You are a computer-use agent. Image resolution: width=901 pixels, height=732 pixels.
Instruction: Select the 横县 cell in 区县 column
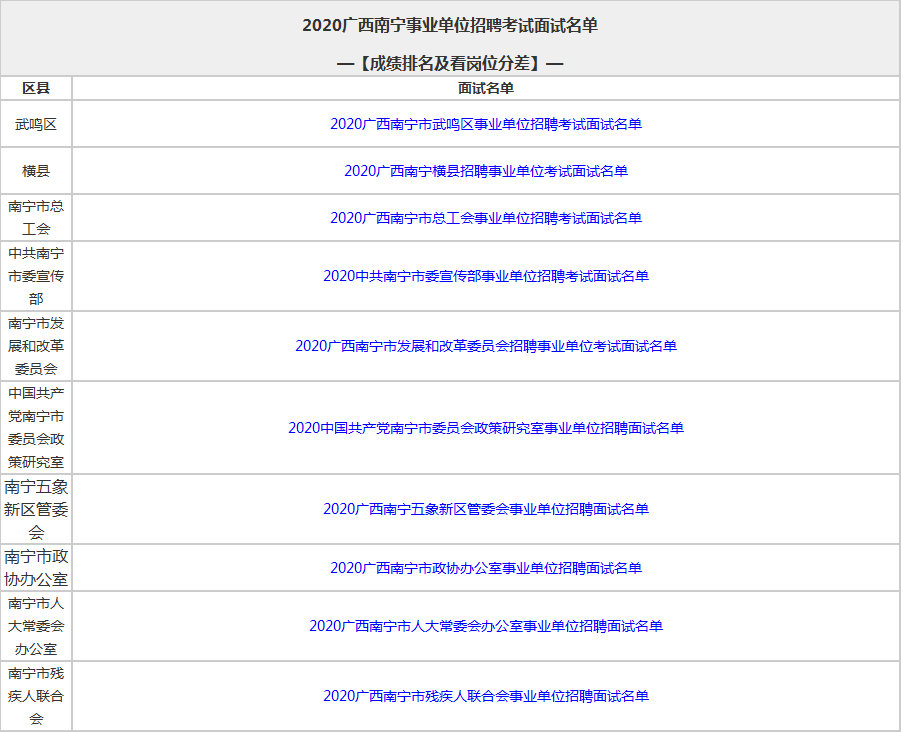(36, 171)
